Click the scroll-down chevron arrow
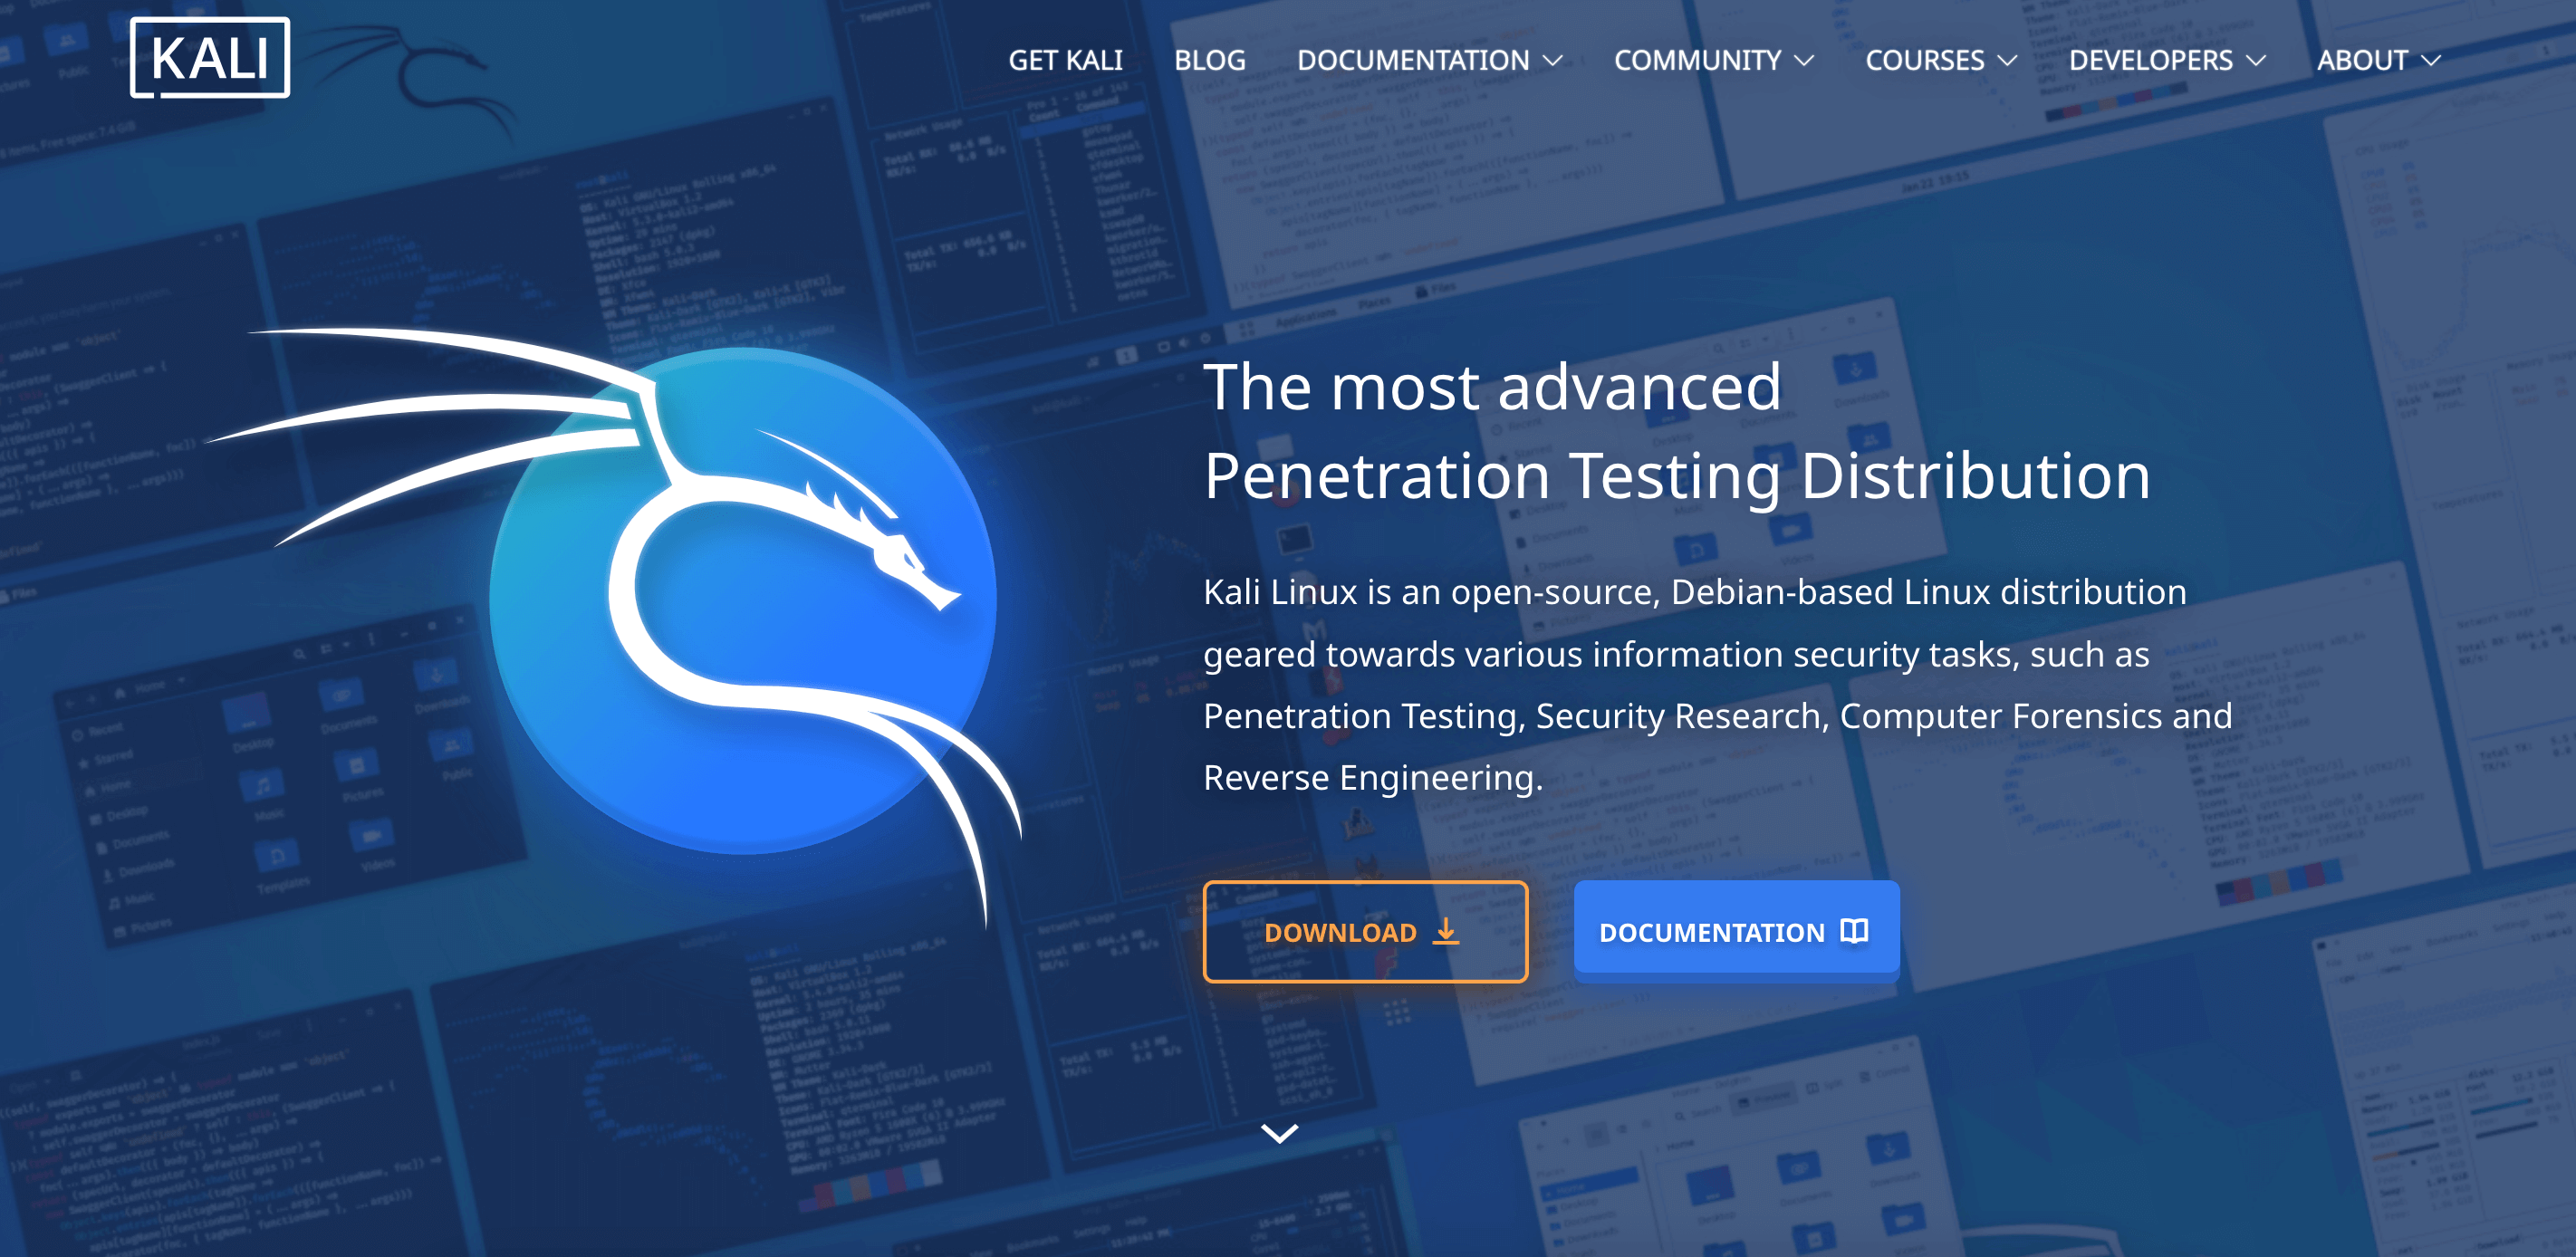Image resolution: width=2576 pixels, height=1257 pixels. tap(1279, 1132)
